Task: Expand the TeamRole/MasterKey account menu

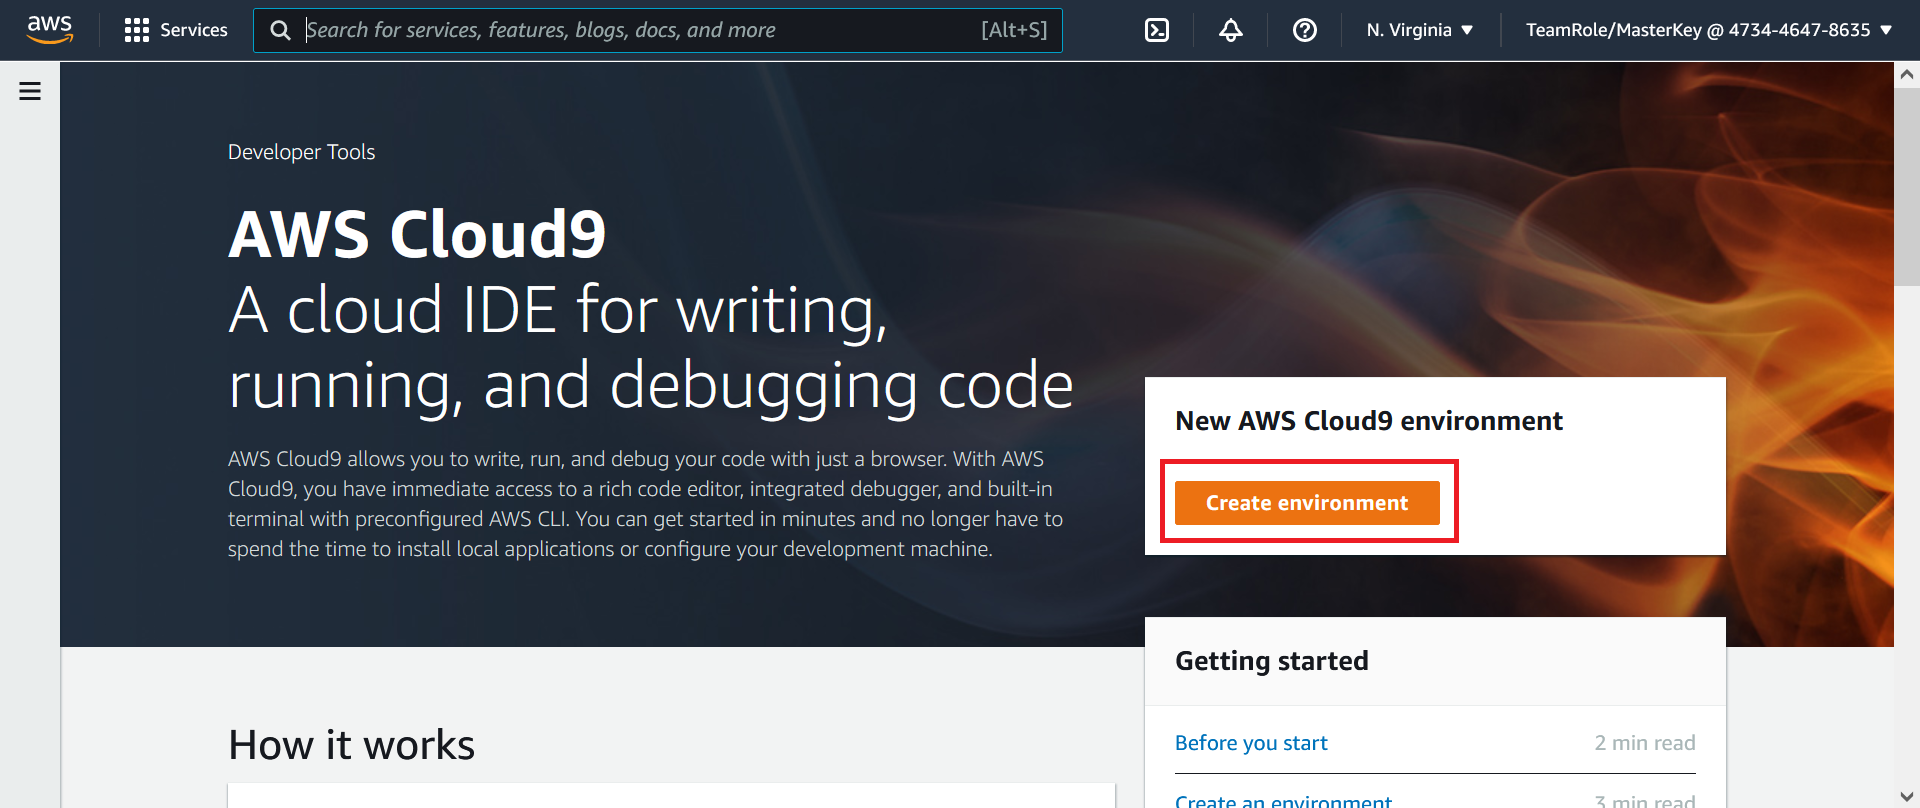Action: 1709,30
